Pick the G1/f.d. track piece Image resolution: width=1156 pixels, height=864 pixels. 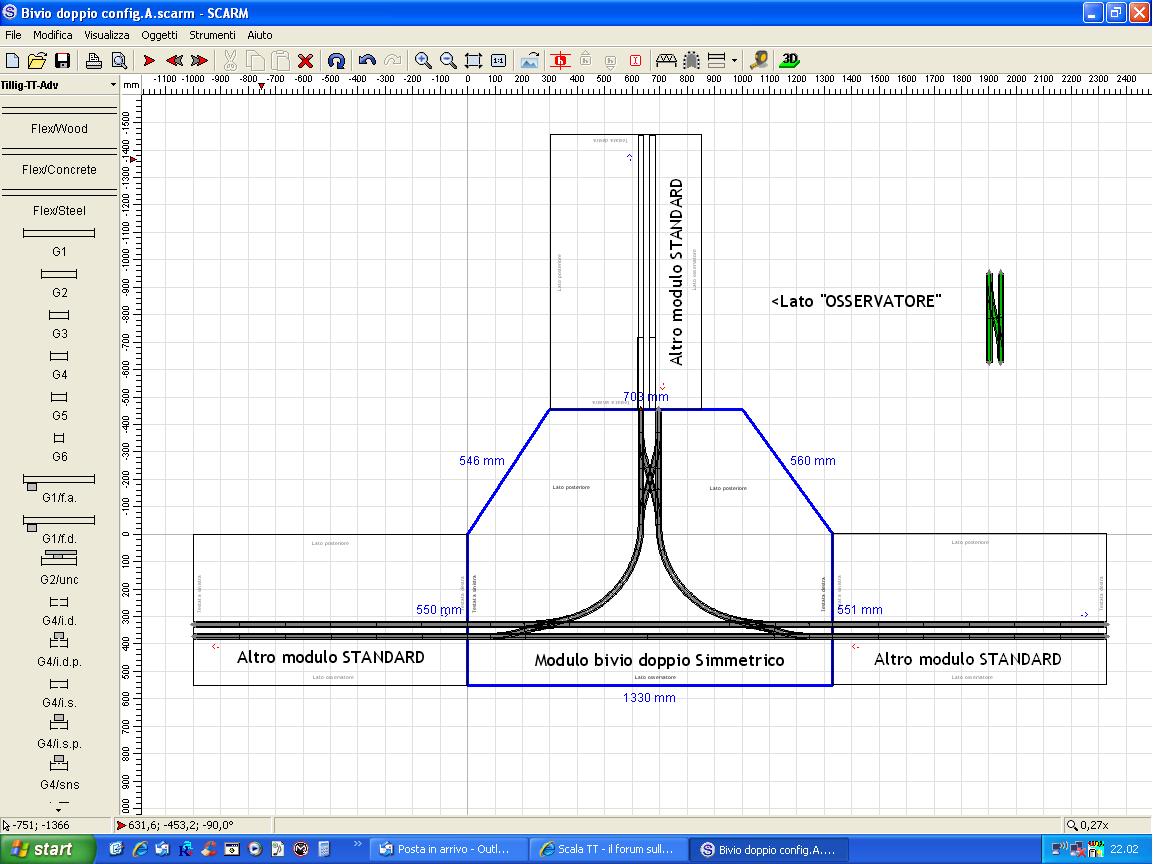[59, 529]
